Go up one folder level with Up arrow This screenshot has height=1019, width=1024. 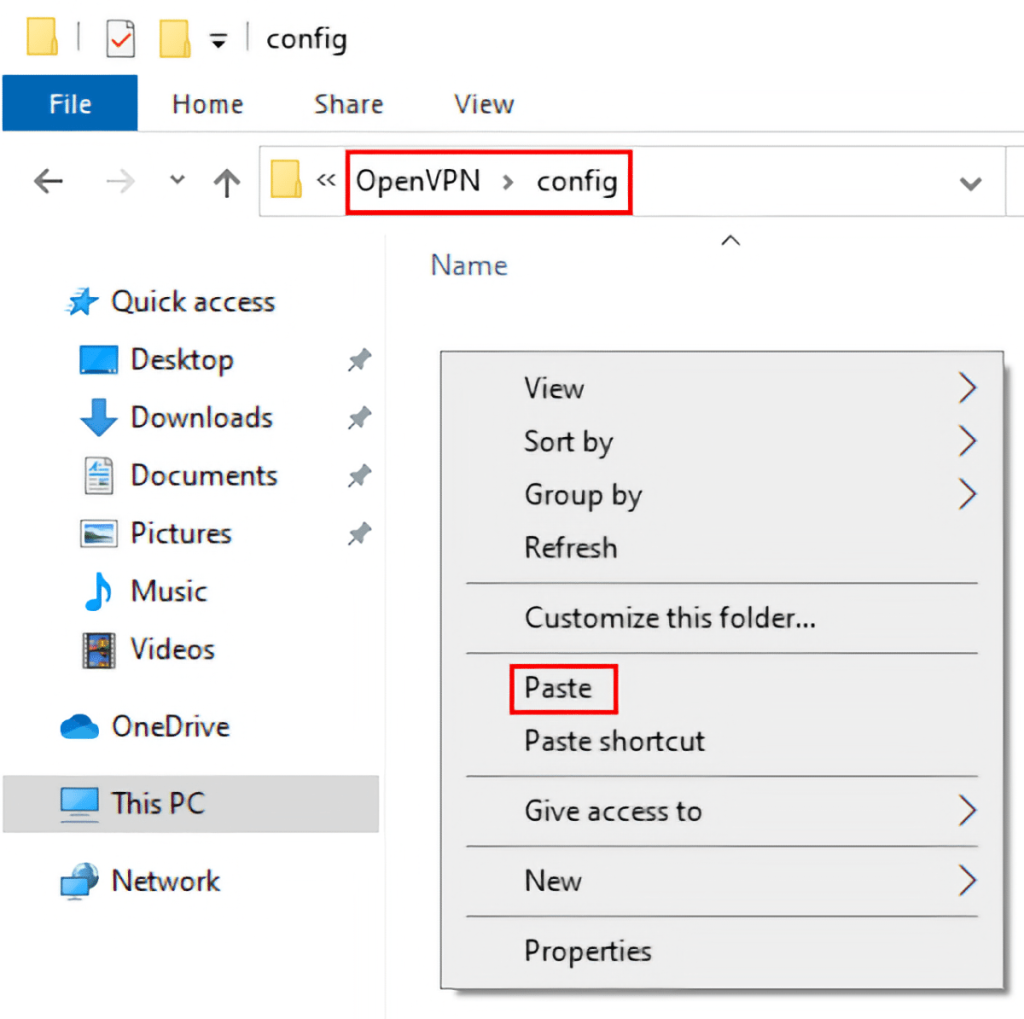(227, 182)
